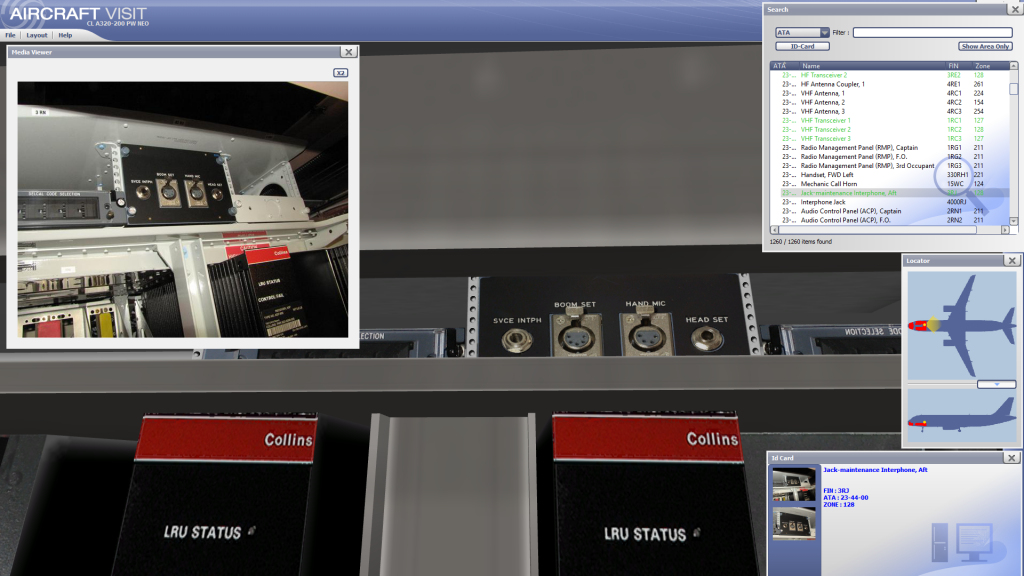Open the first thumbnail in Id Card

pyautogui.click(x=794, y=485)
